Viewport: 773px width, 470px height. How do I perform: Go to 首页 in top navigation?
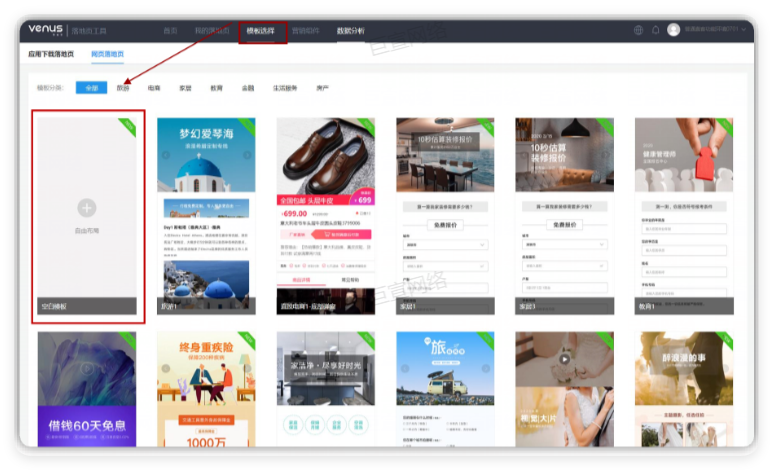tap(170, 31)
